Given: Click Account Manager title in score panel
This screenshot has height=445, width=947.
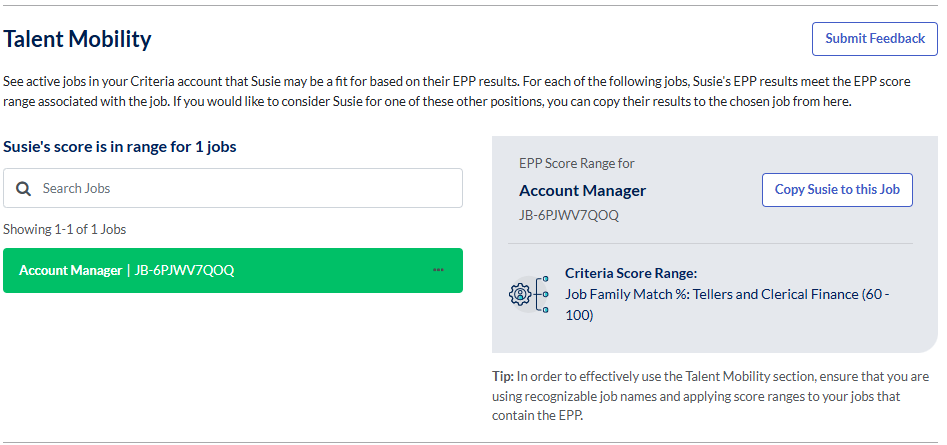Looking at the screenshot, I should pos(582,190).
